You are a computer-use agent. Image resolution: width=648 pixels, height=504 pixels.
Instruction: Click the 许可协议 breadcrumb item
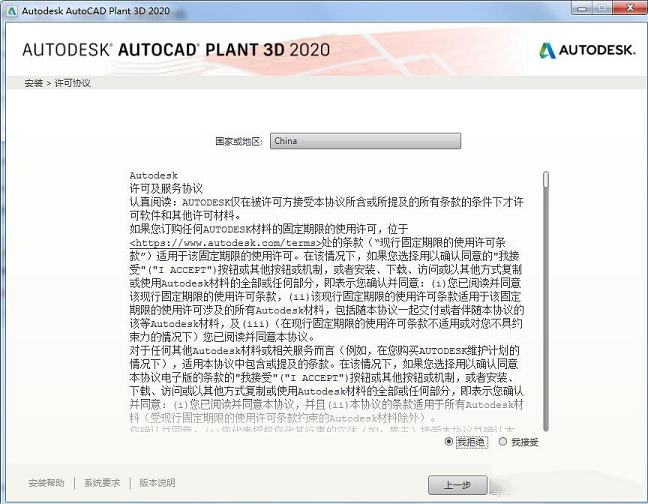coord(72,83)
